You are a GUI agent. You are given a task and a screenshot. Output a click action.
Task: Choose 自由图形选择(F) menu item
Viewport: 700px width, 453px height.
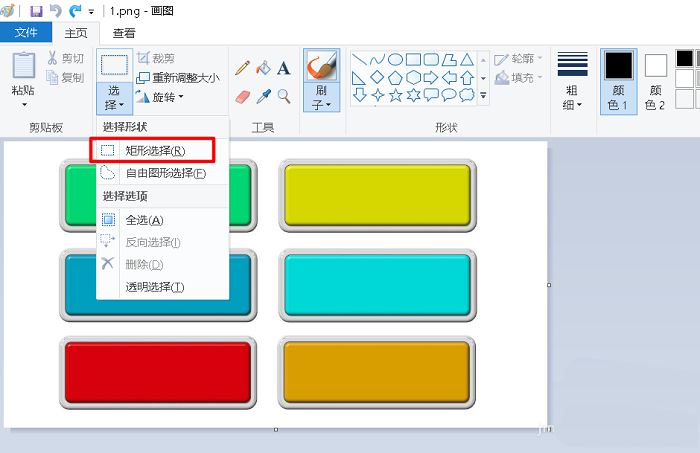(162, 173)
